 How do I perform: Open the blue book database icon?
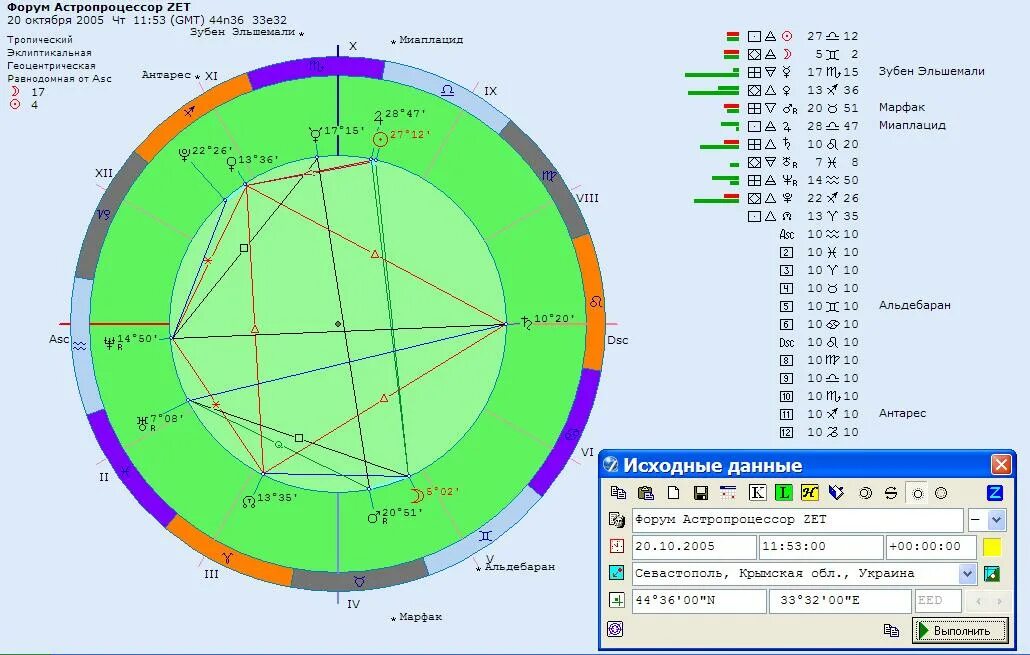(x=836, y=493)
